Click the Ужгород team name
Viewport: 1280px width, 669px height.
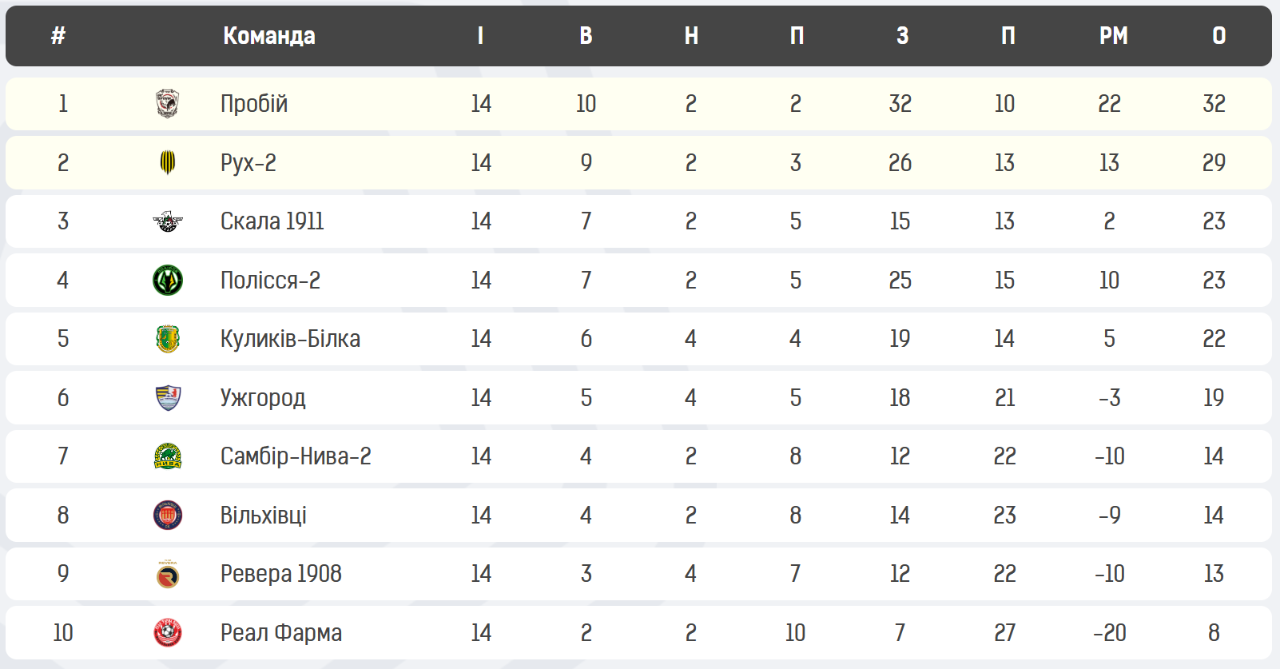tap(263, 398)
